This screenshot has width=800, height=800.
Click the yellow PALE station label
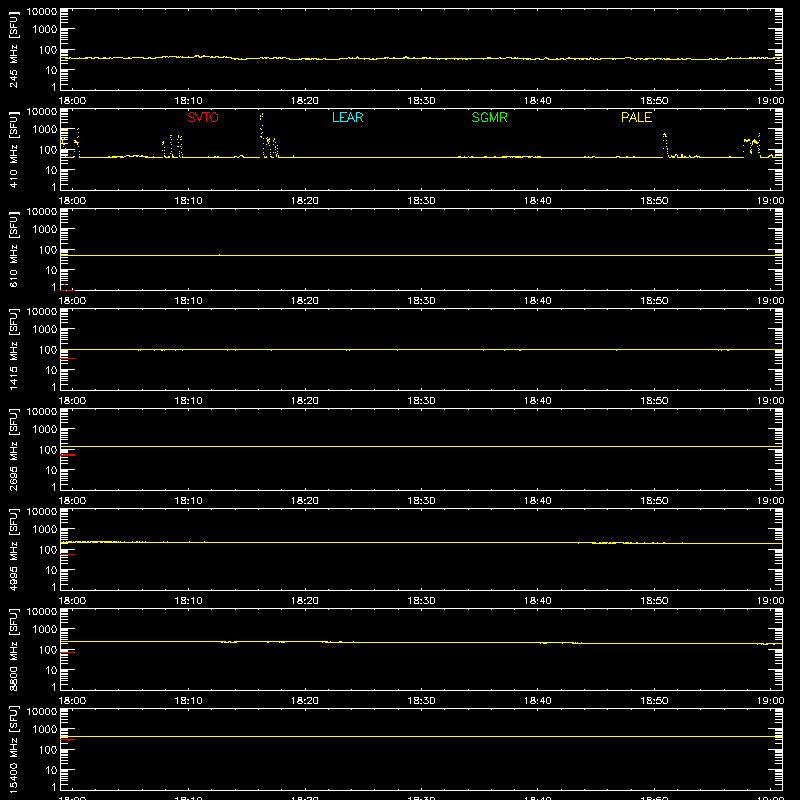pyautogui.click(x=636, y=117)
